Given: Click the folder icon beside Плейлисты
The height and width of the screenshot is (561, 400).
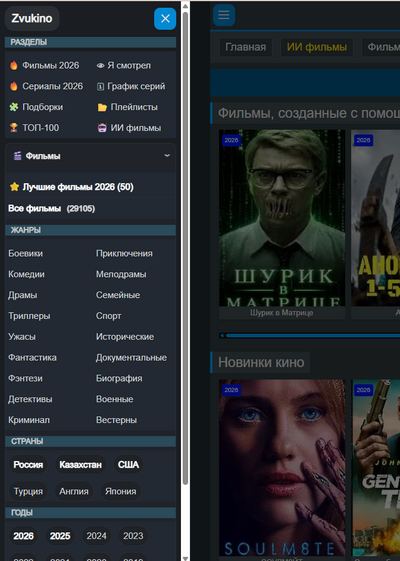Looking at the screenshot, I should click(102, 107).
